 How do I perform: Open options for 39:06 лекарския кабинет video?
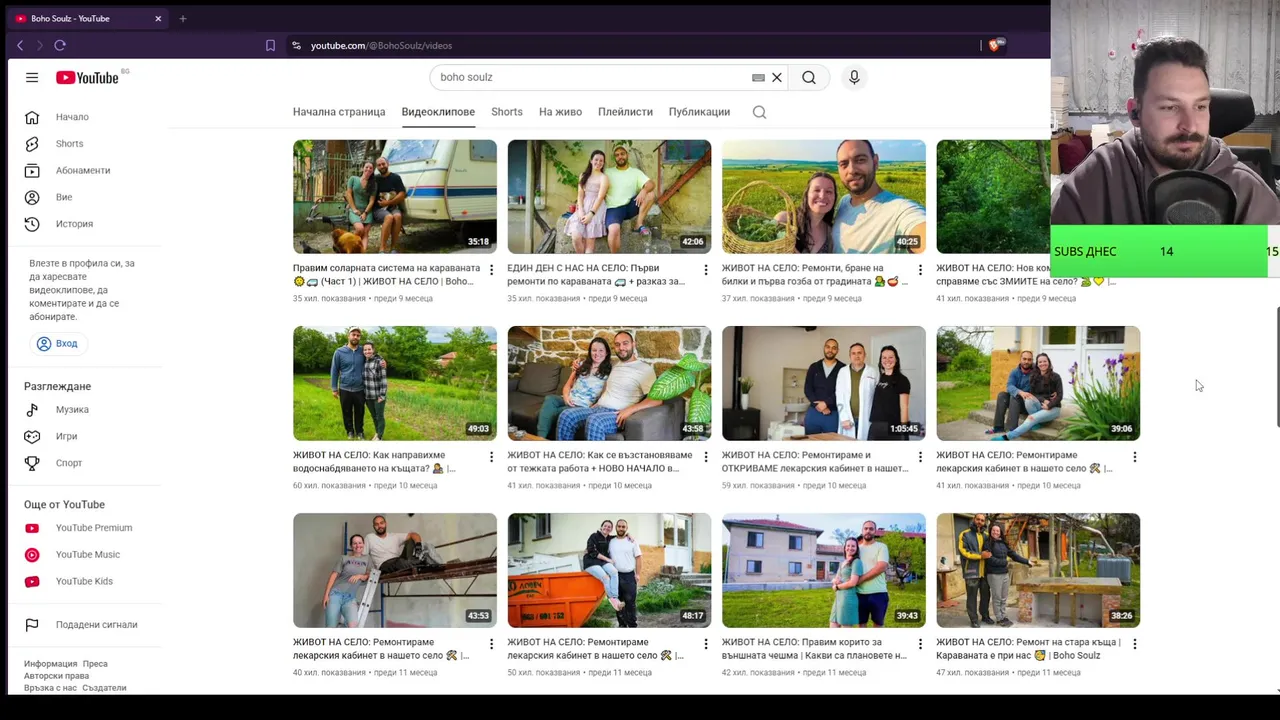pos(1135,457)
